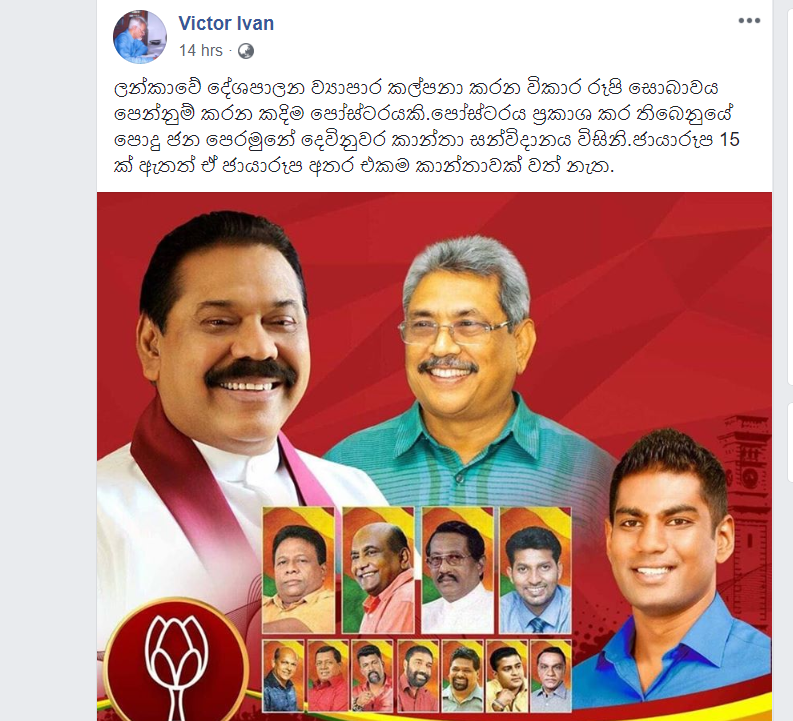This screenshot has width=793, height=721.
Task: Open the post options three-dot menu
Action: tap(749, 21)
